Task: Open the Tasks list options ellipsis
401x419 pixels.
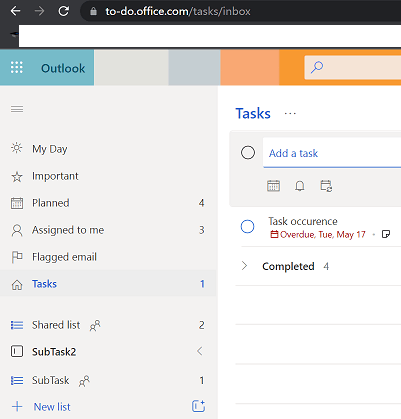Action: 290,114
